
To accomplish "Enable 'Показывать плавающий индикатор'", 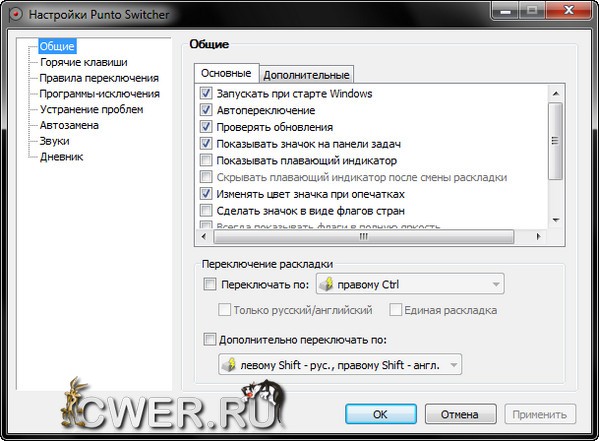I will coord(206,160).
